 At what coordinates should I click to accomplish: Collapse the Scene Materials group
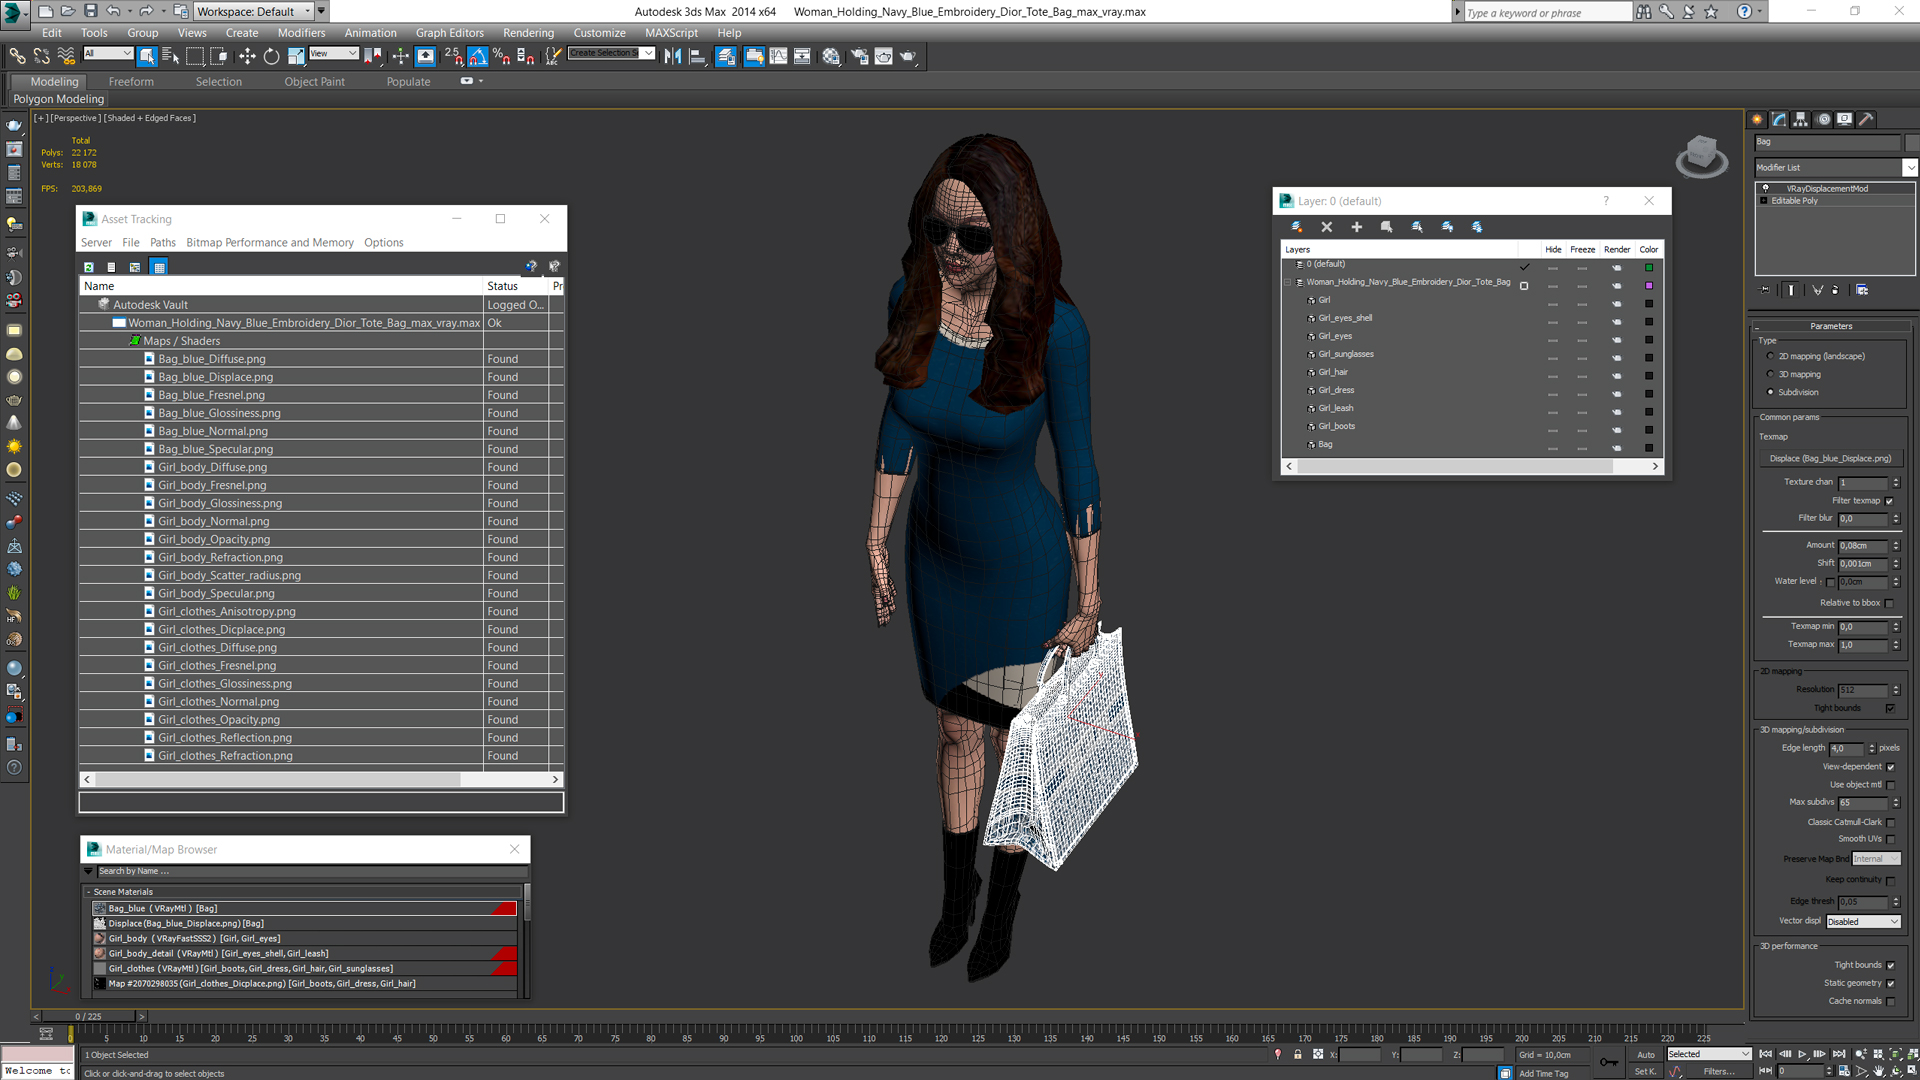coord(88,892)
